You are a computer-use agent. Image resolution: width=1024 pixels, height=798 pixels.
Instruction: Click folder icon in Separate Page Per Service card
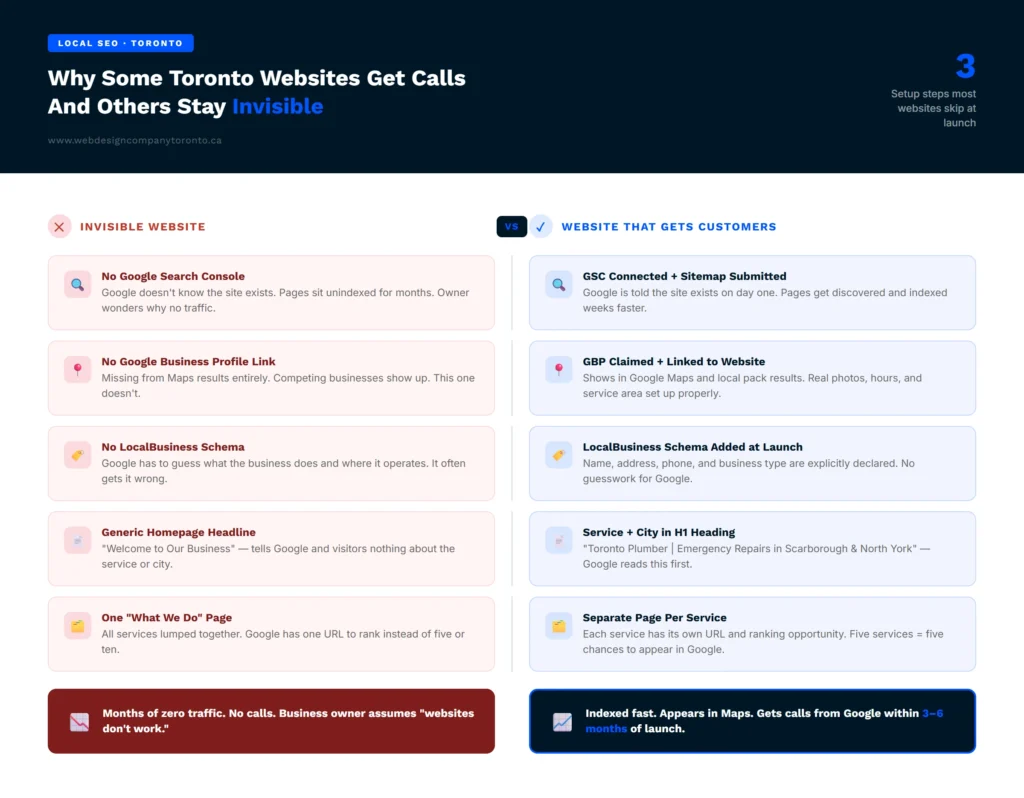pos(559,626)
